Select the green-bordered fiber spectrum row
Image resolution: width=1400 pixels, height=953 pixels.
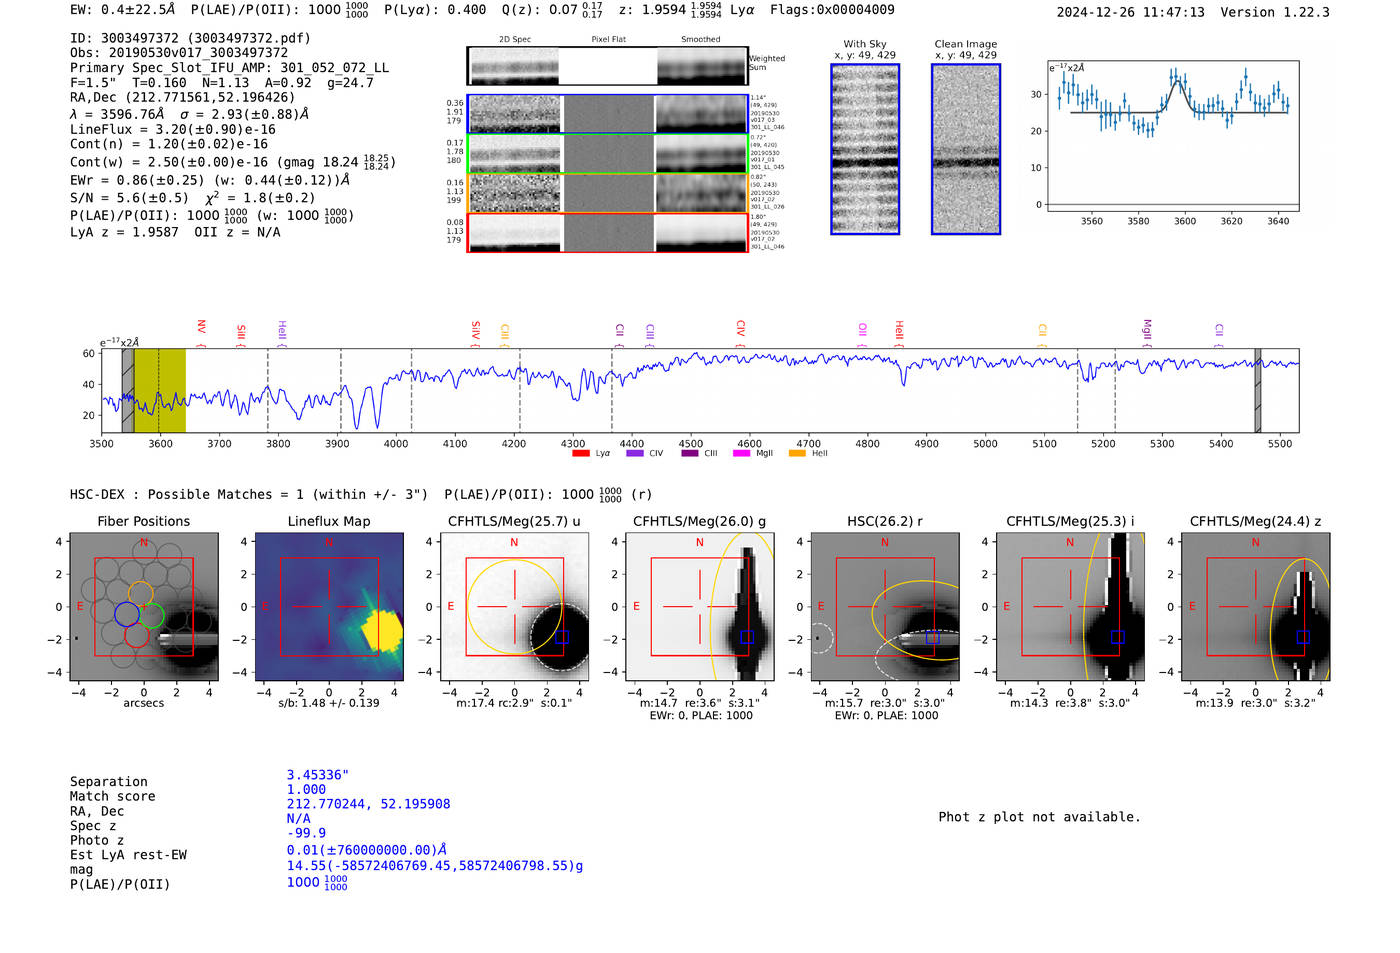607,154
